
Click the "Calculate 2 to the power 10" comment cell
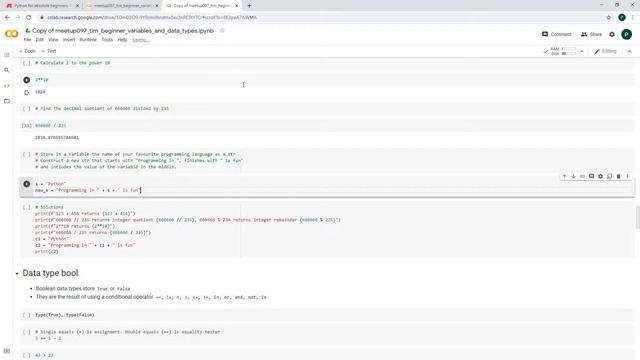tap(327, 63)
